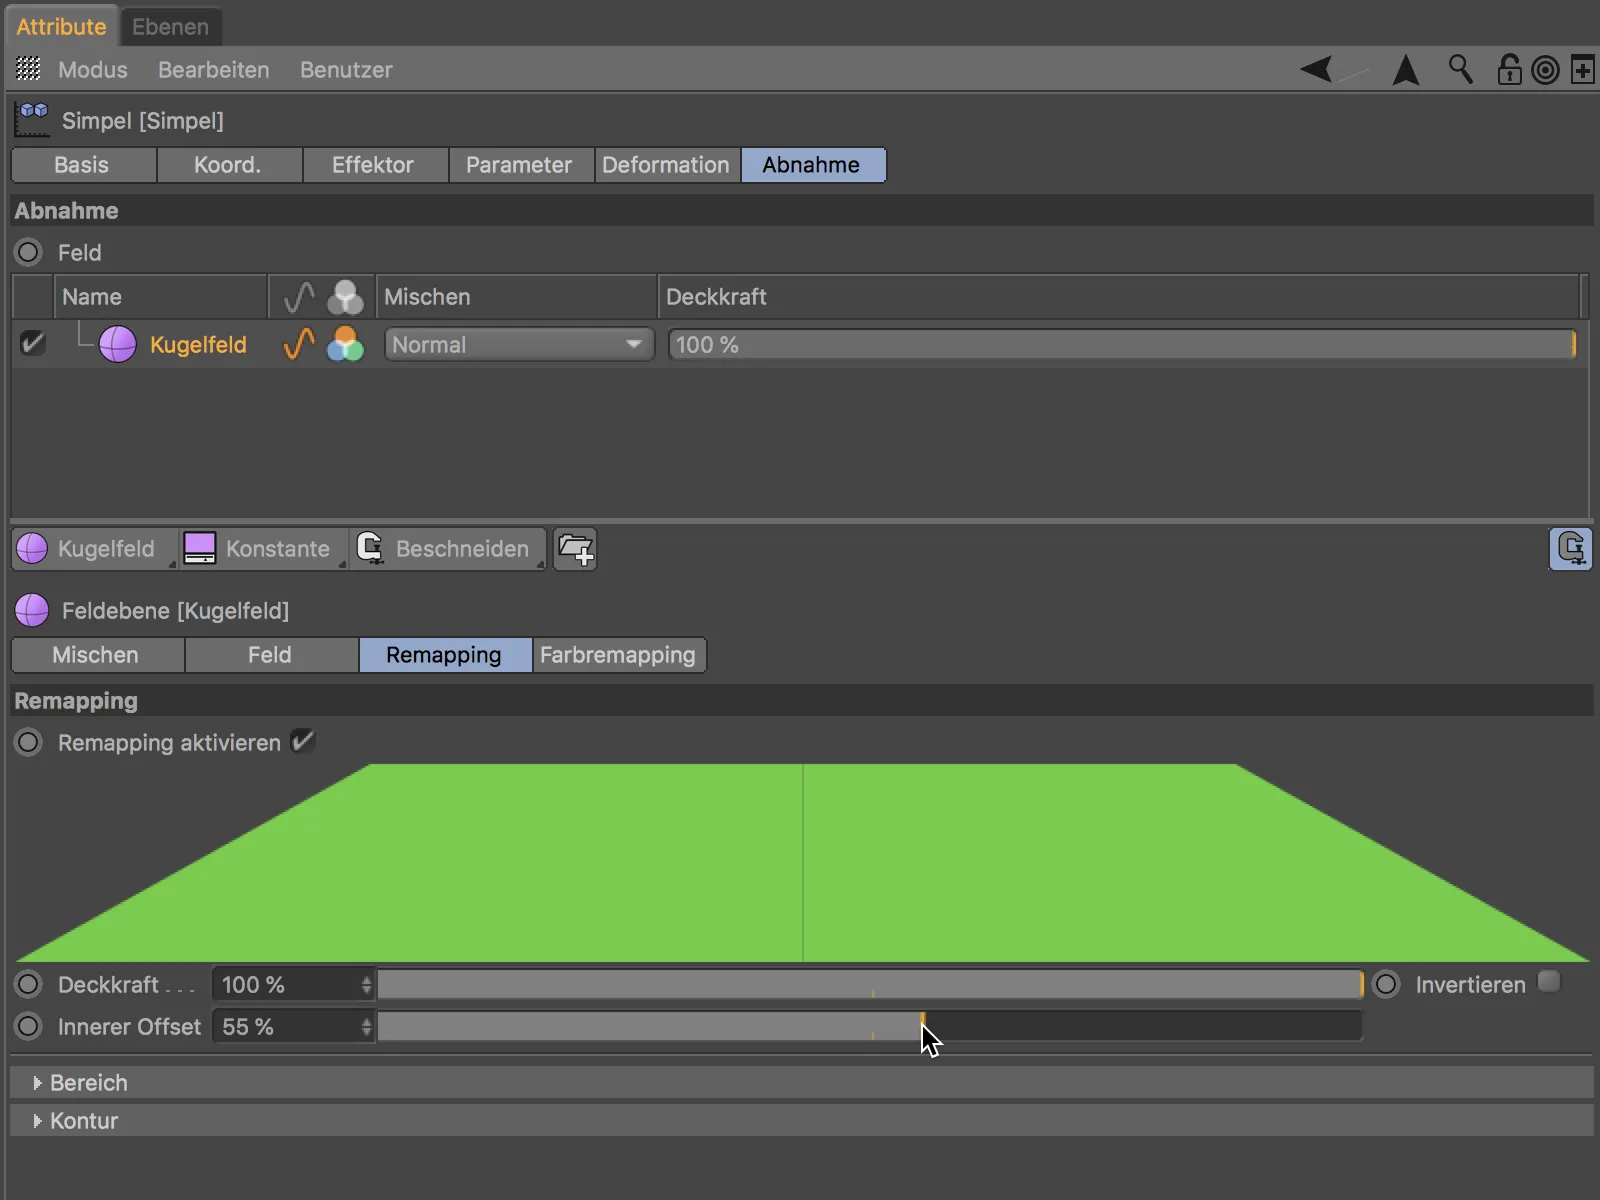
Task: Open the Modus menu
Action: 93,70
